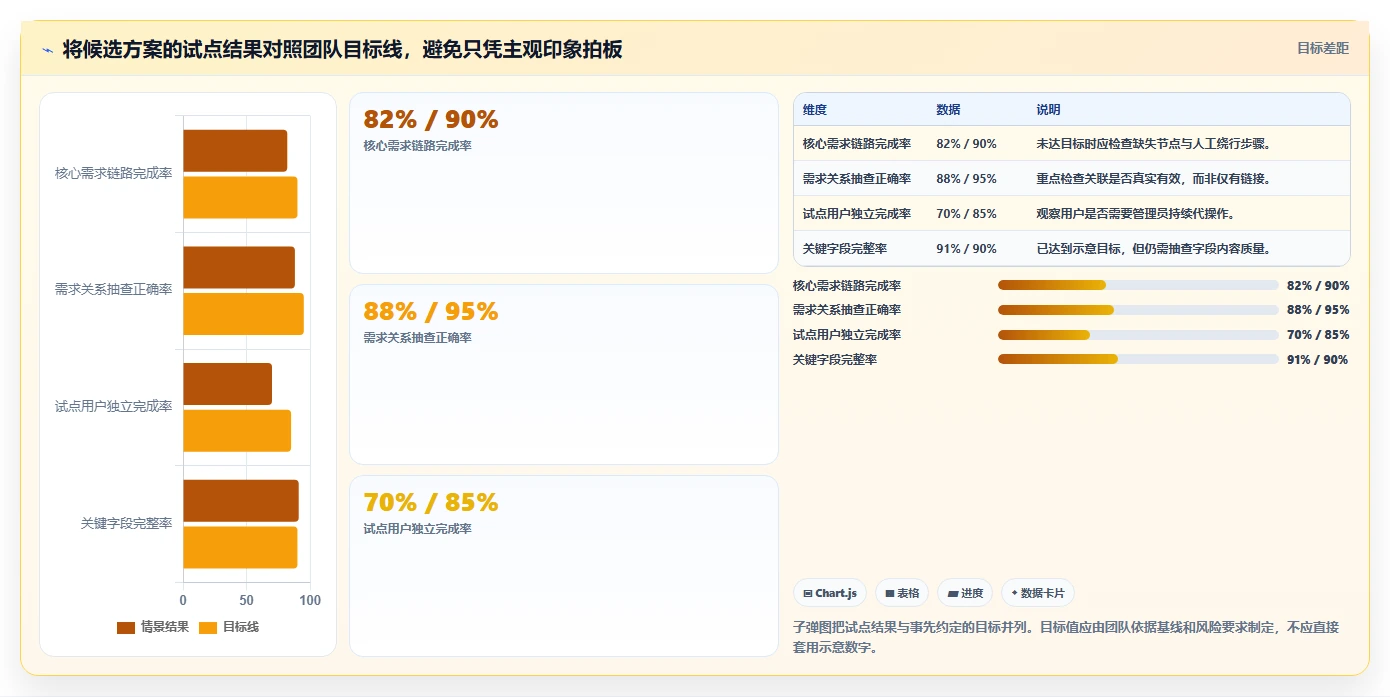Click the 100 tick on the chart axis
Screen dimensions: 1390x697
point(310,600)
